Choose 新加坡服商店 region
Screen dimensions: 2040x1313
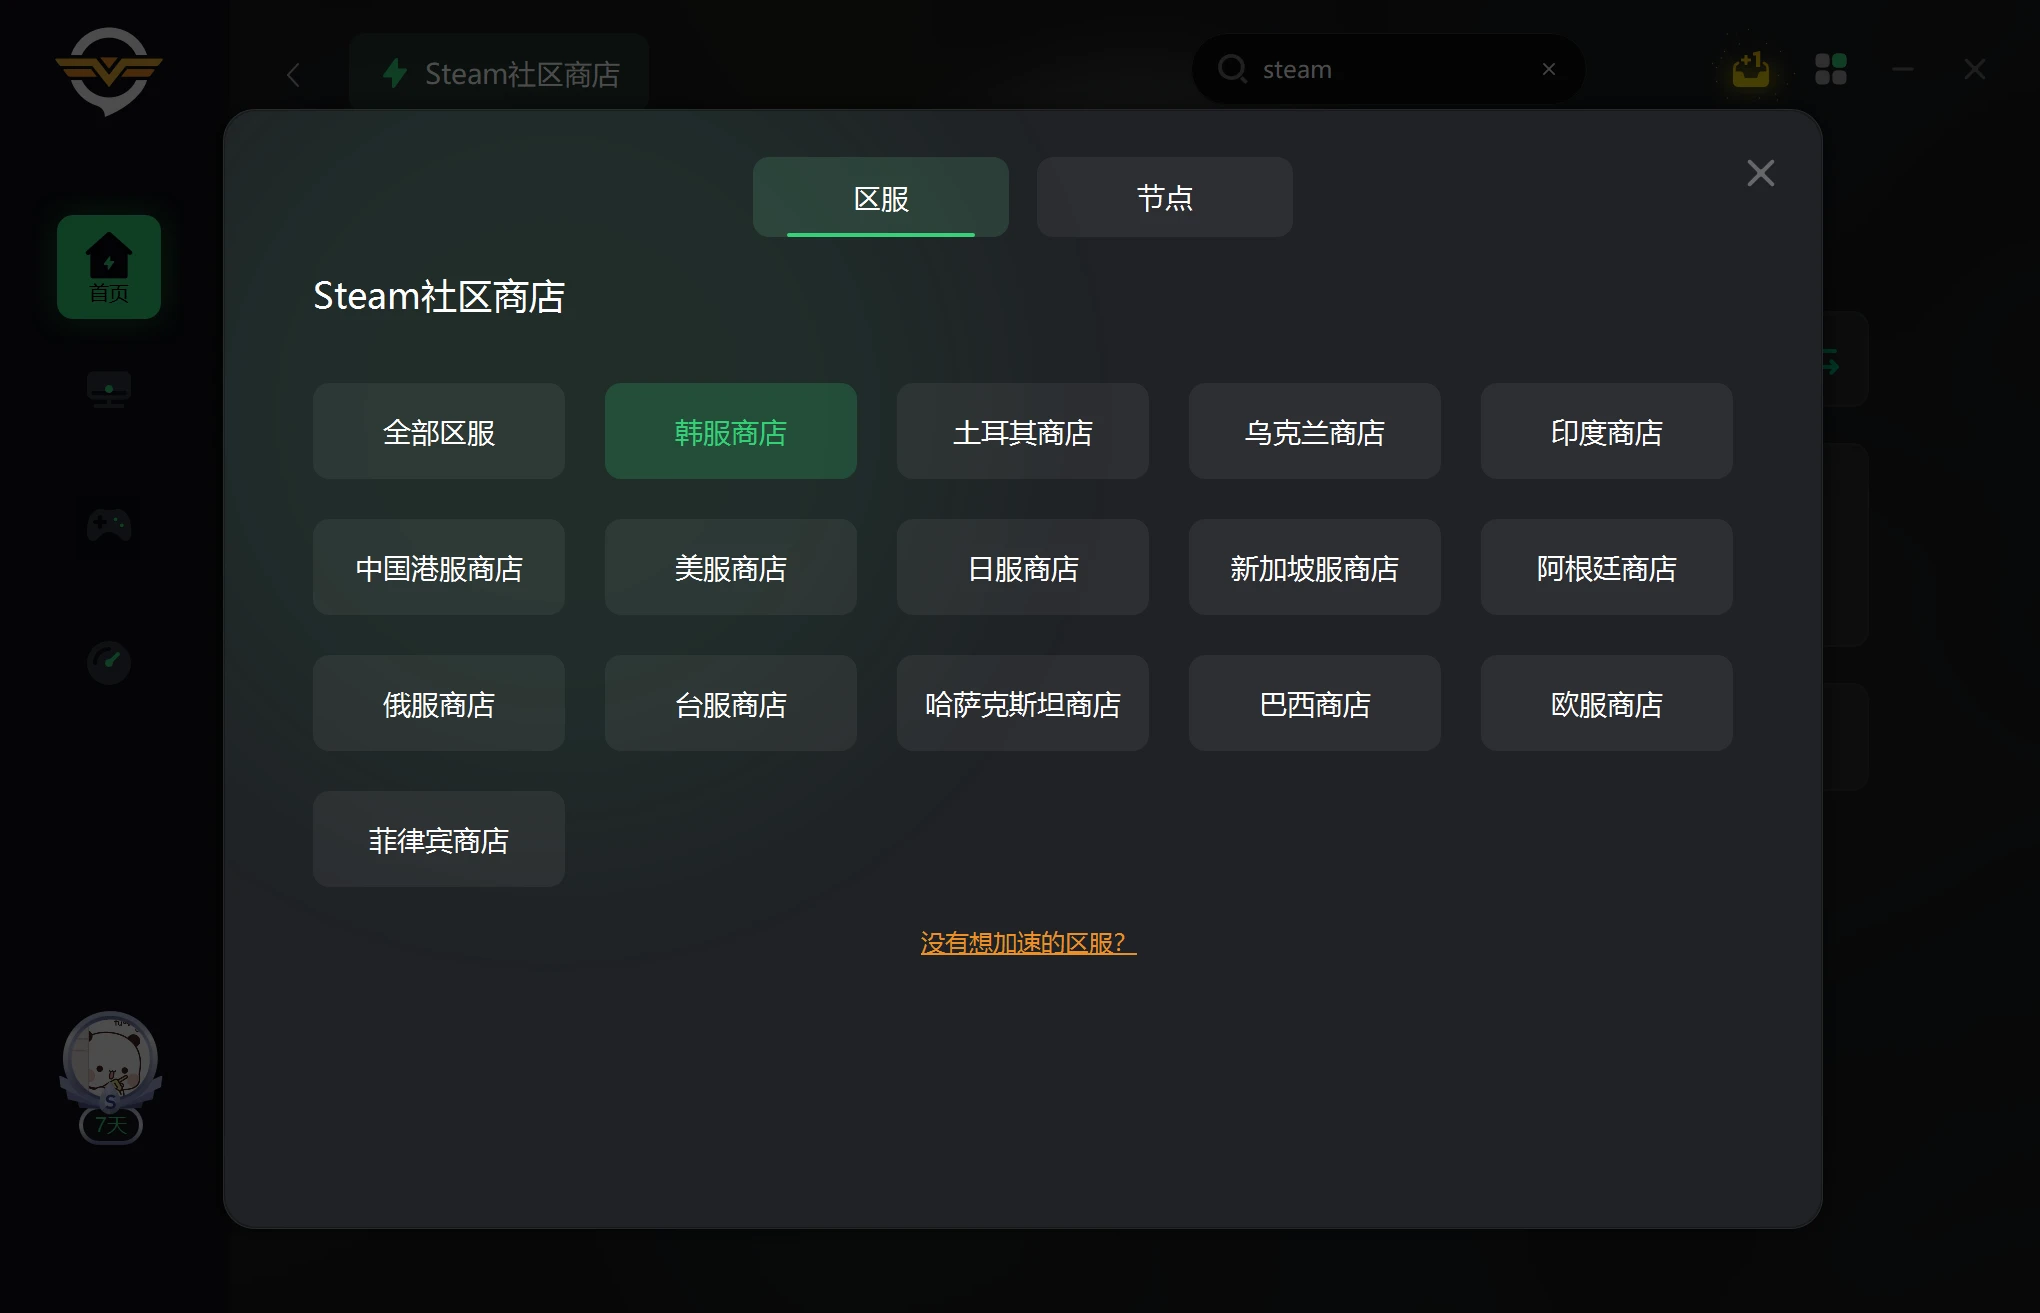click(x=1315, y=567)
